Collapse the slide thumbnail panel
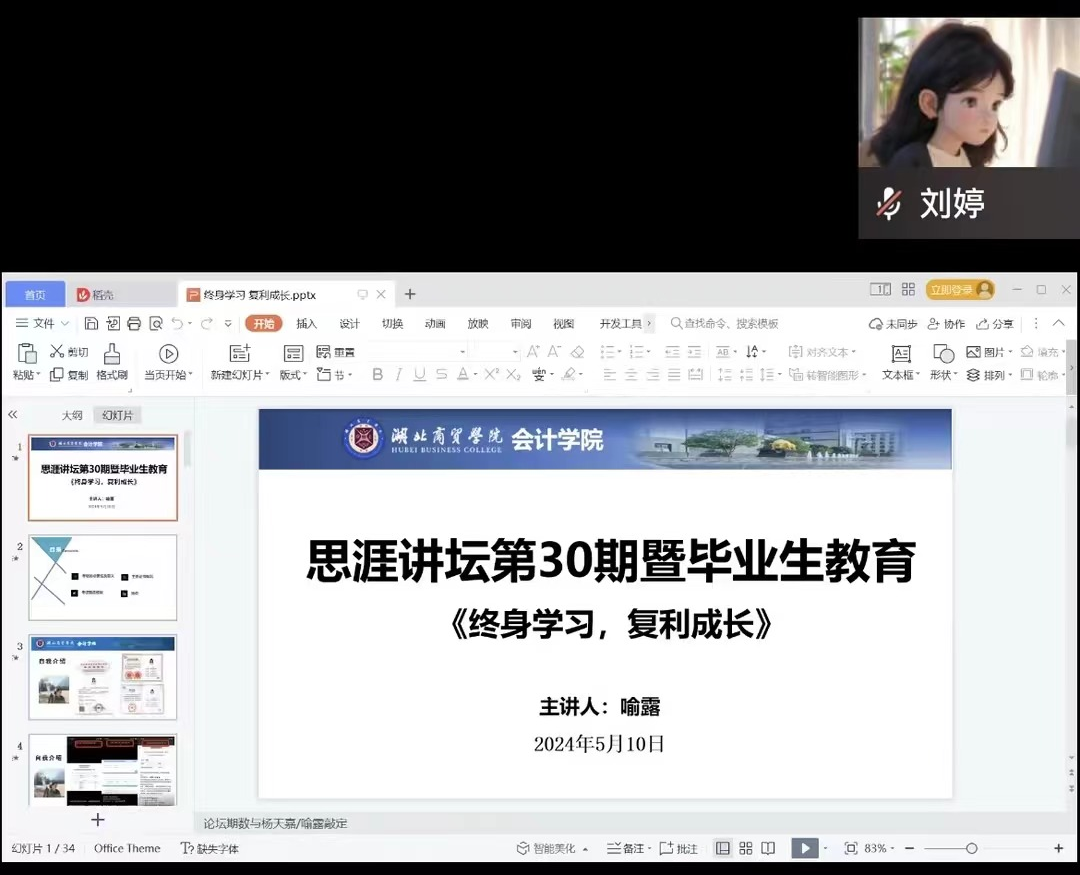Viewport: 1080px width, 875px height. [13, 414]
